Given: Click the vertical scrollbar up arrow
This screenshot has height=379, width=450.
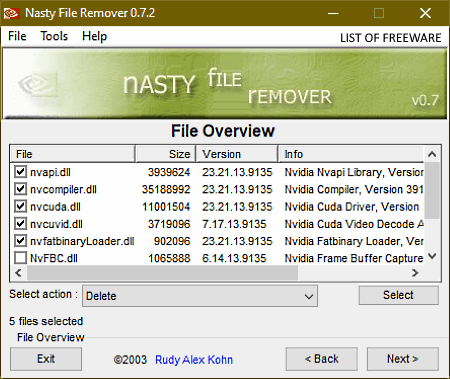Looking at the screenshot, I should (x=432, y=154).
